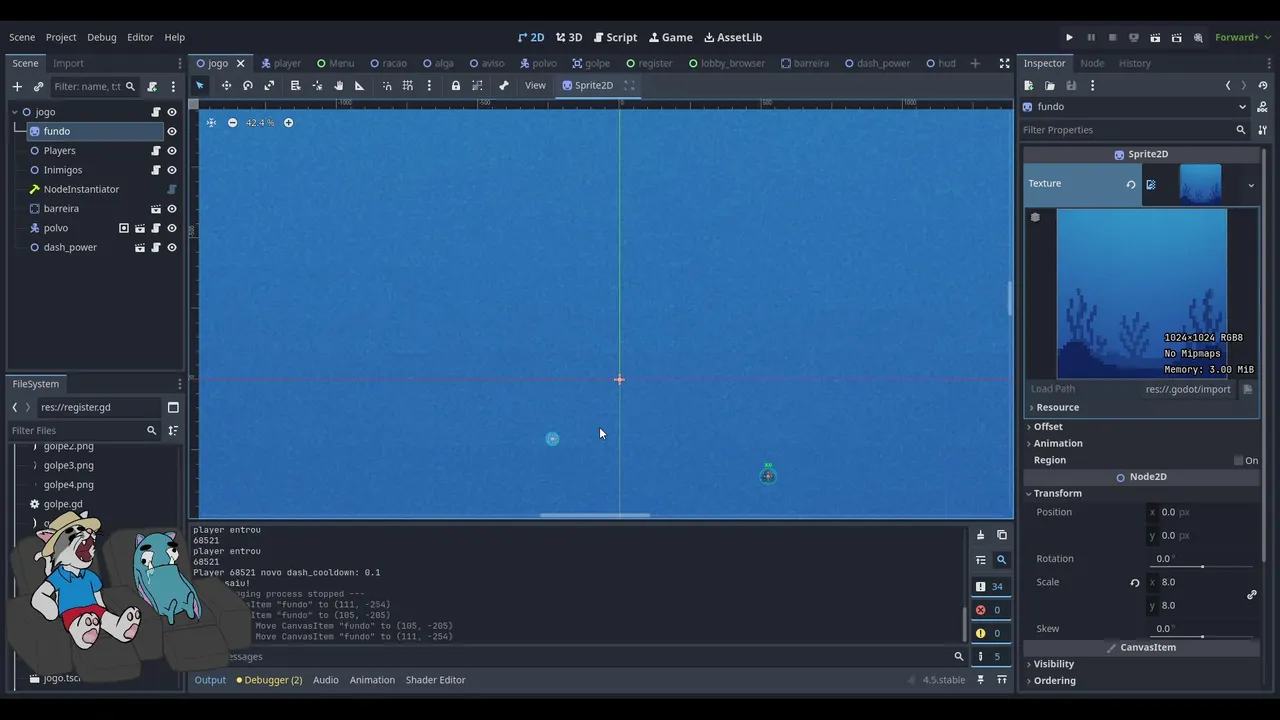Adjust the Rotation slider
The image size is (1280, 720).
pos(1202,567)
